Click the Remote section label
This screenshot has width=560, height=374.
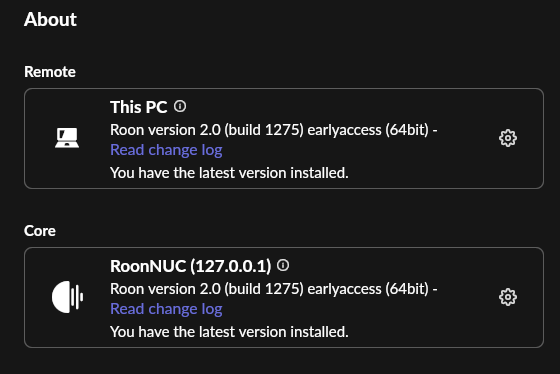tap(50, 72)
